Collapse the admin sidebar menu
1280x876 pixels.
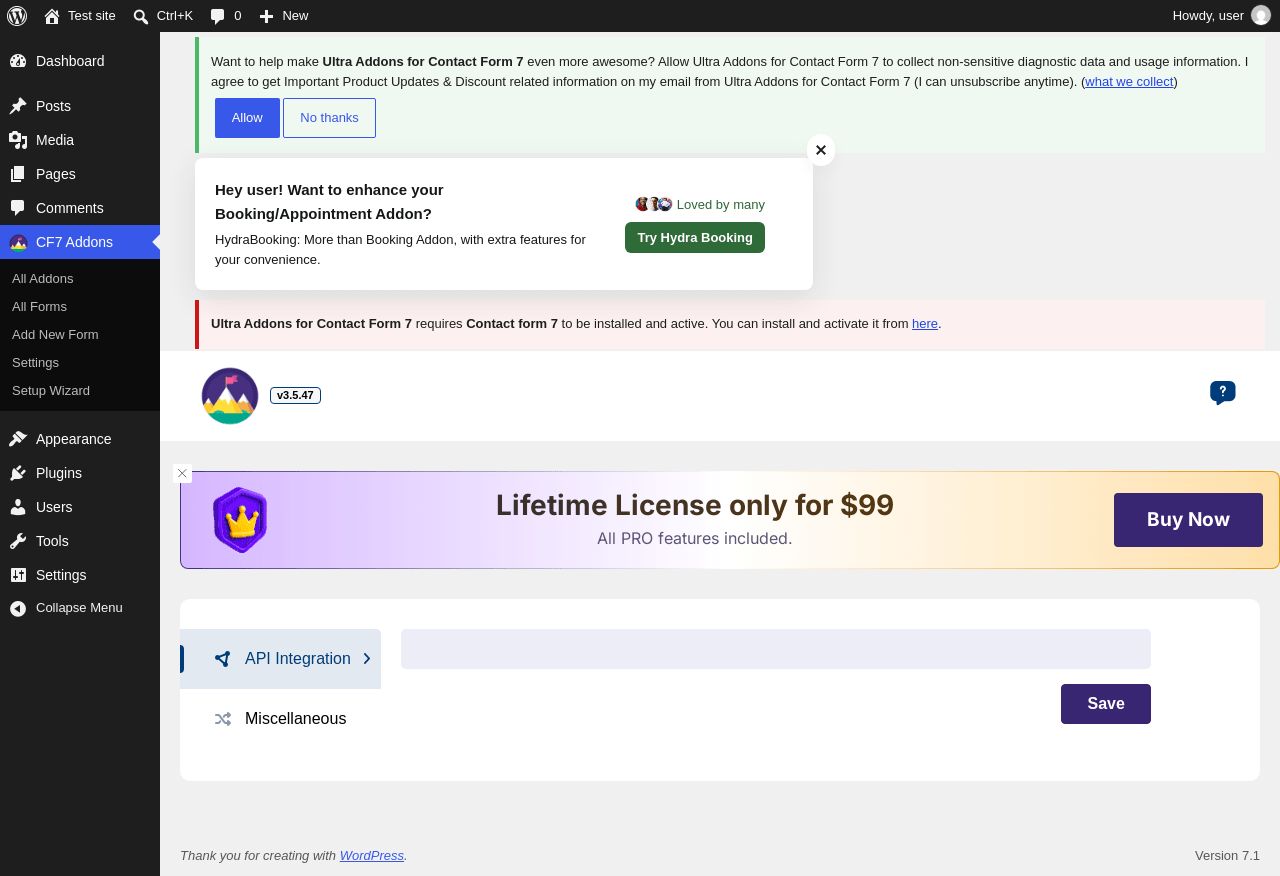pos(80,608)
